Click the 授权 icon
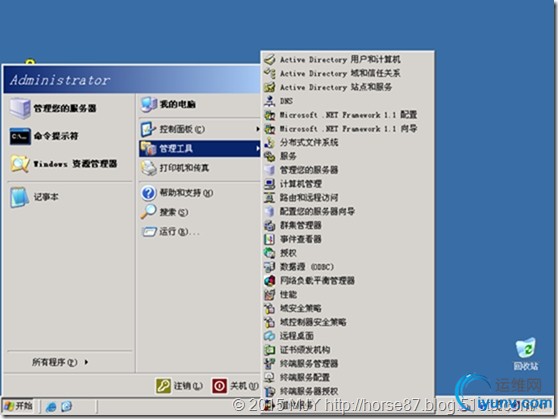558x419 pixels. click(270, 253)
